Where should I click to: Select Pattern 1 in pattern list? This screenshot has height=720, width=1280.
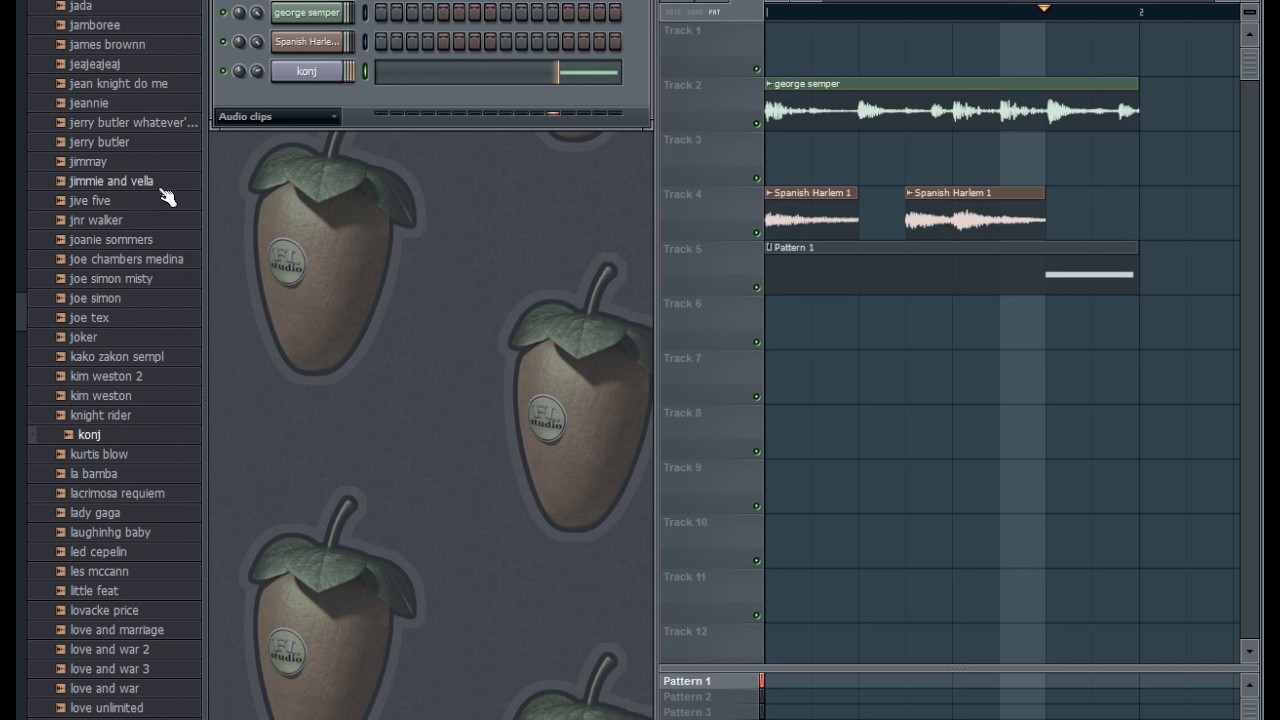687,681
